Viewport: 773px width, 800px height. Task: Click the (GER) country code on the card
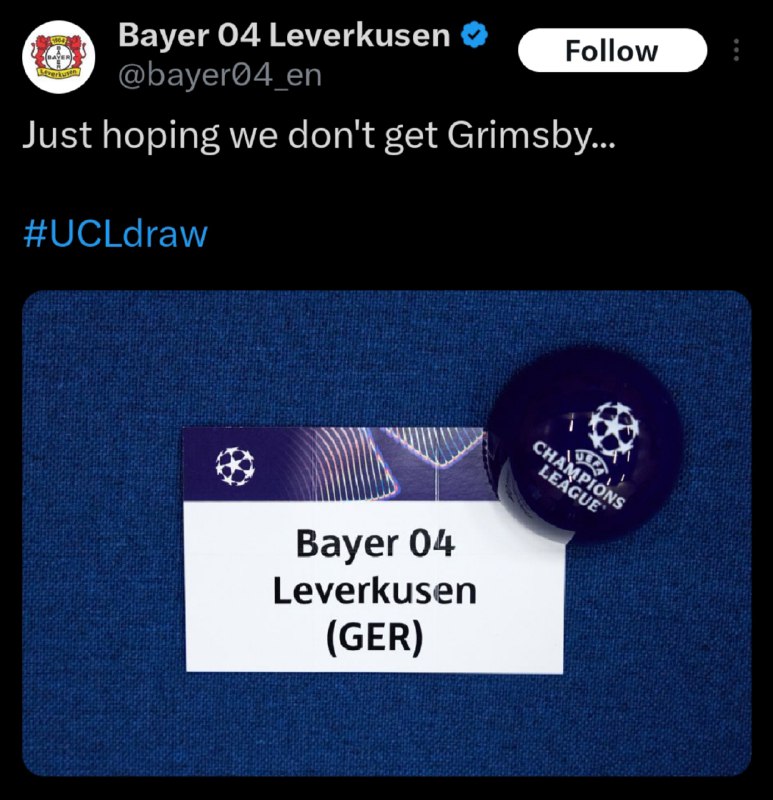(375, 638)
